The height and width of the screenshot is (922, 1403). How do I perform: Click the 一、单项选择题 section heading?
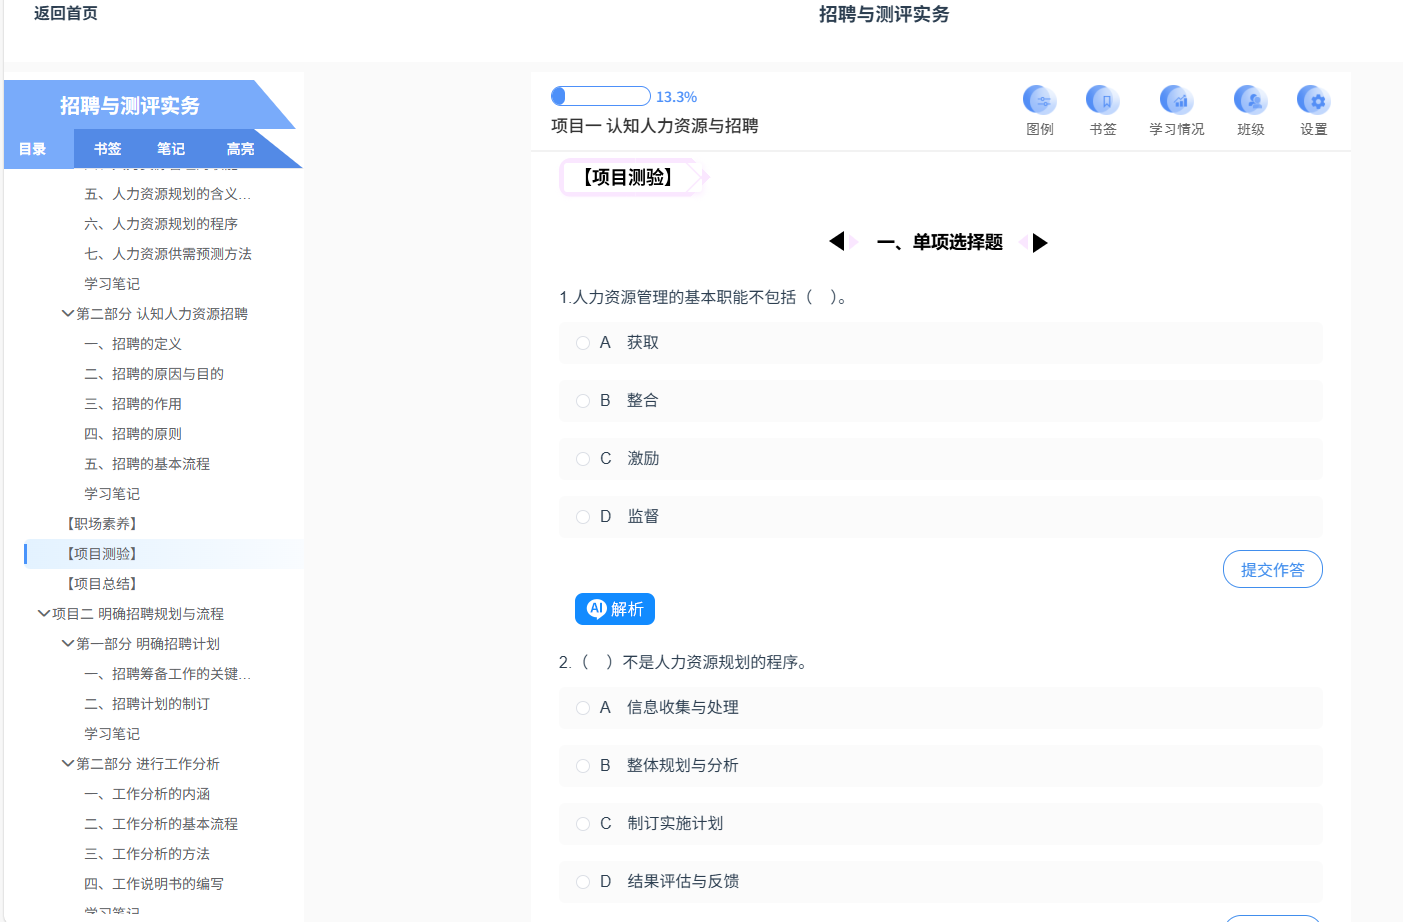click(x=939, y=242)
